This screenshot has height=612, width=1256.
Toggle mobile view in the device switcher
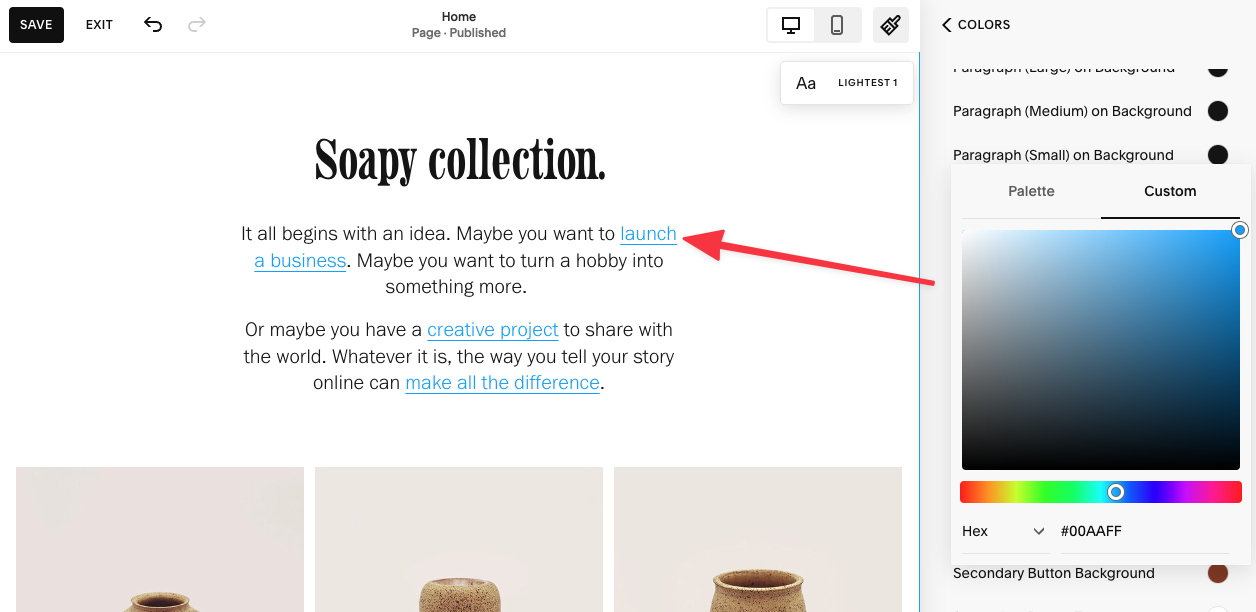(838, 25)
